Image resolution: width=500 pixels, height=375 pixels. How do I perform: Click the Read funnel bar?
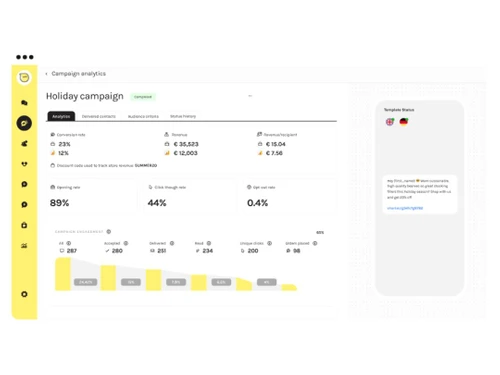pyautogui.click(x=199, y=282)
